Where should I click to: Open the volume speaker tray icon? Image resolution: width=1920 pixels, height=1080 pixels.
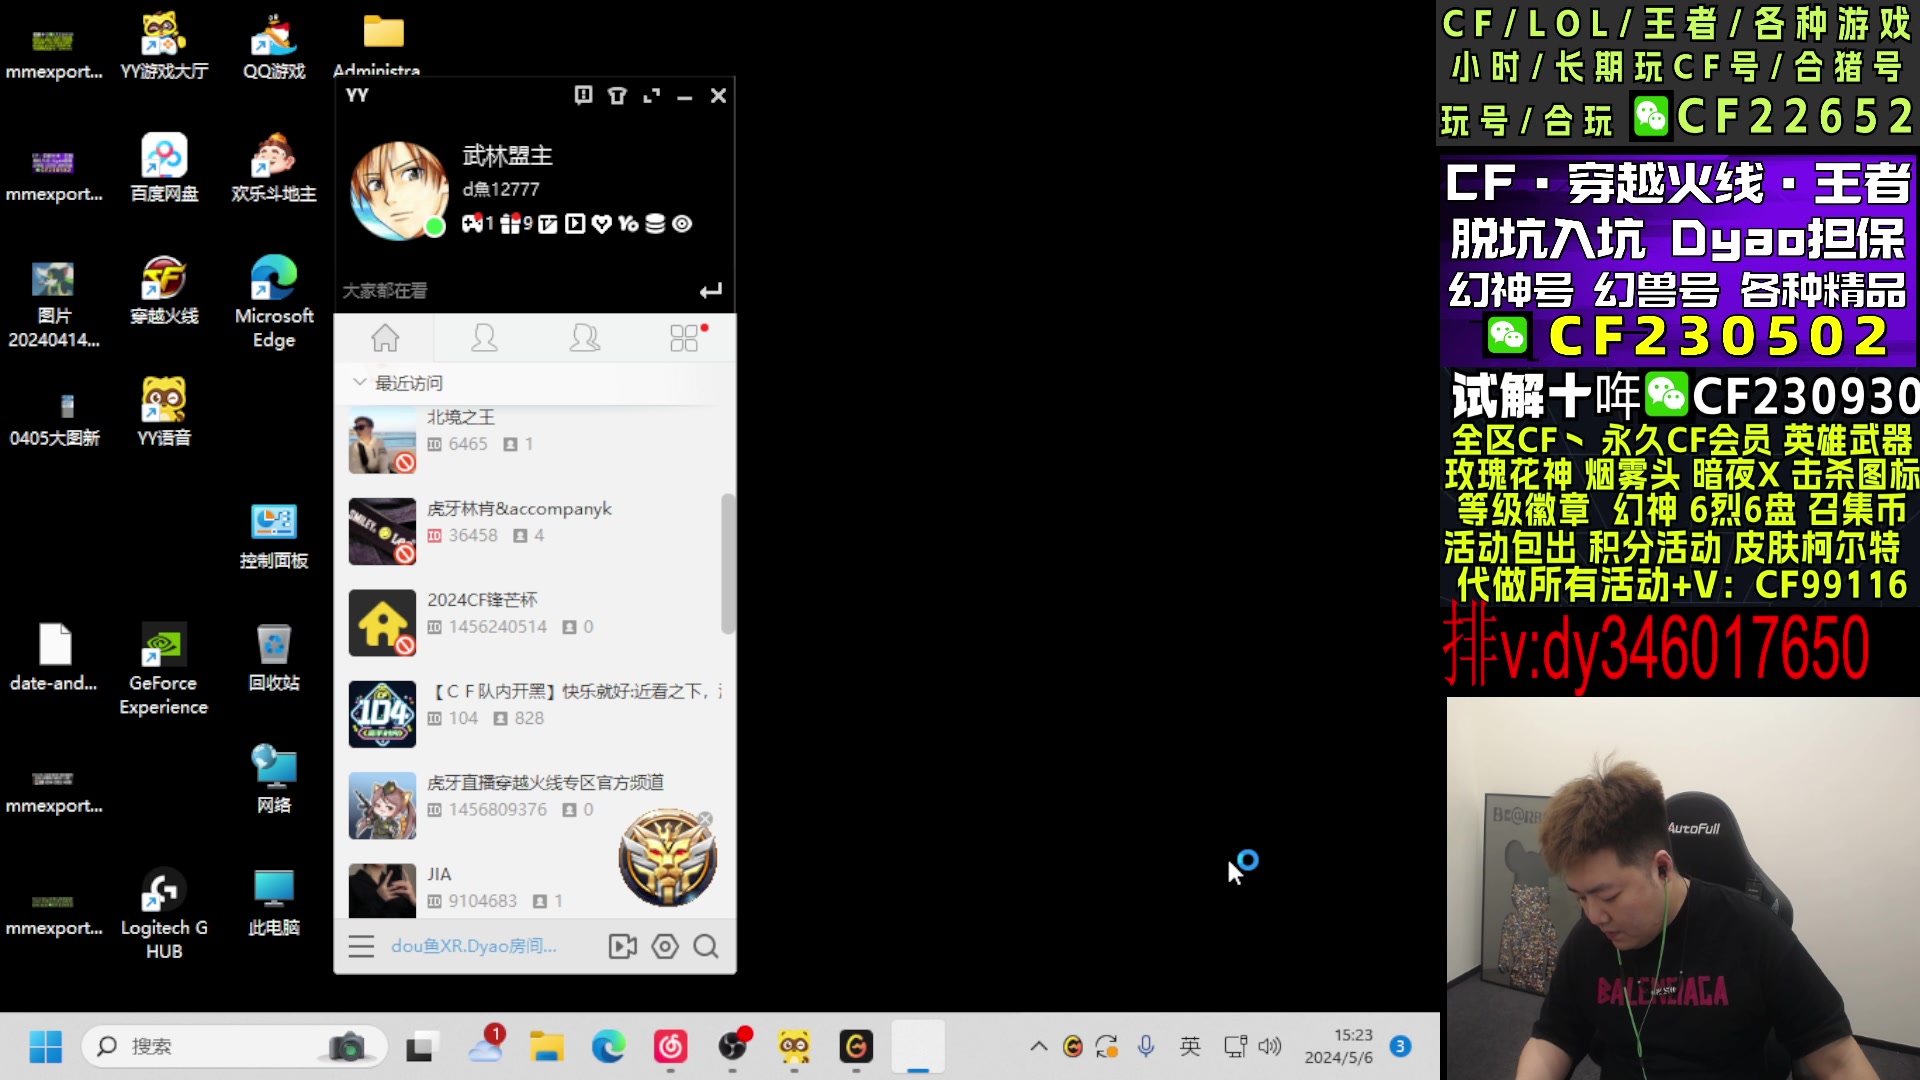click(1270, 1047)
